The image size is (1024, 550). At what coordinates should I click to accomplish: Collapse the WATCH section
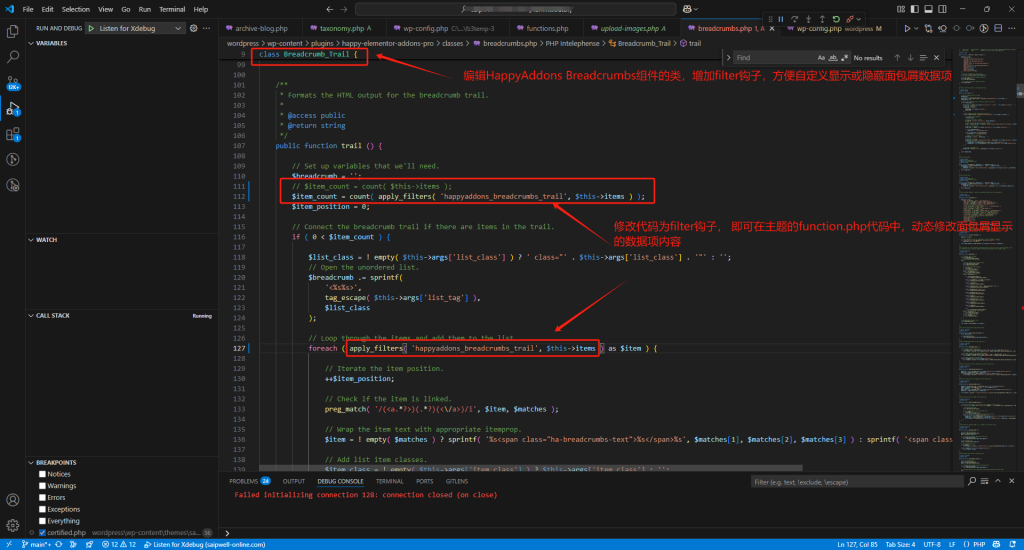click(x=31, y=240)
